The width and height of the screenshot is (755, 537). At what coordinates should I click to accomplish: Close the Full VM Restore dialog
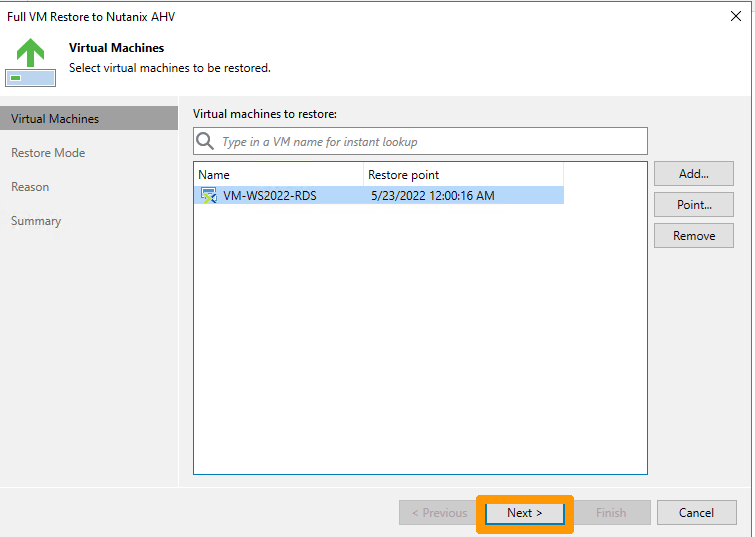[735, 16]
